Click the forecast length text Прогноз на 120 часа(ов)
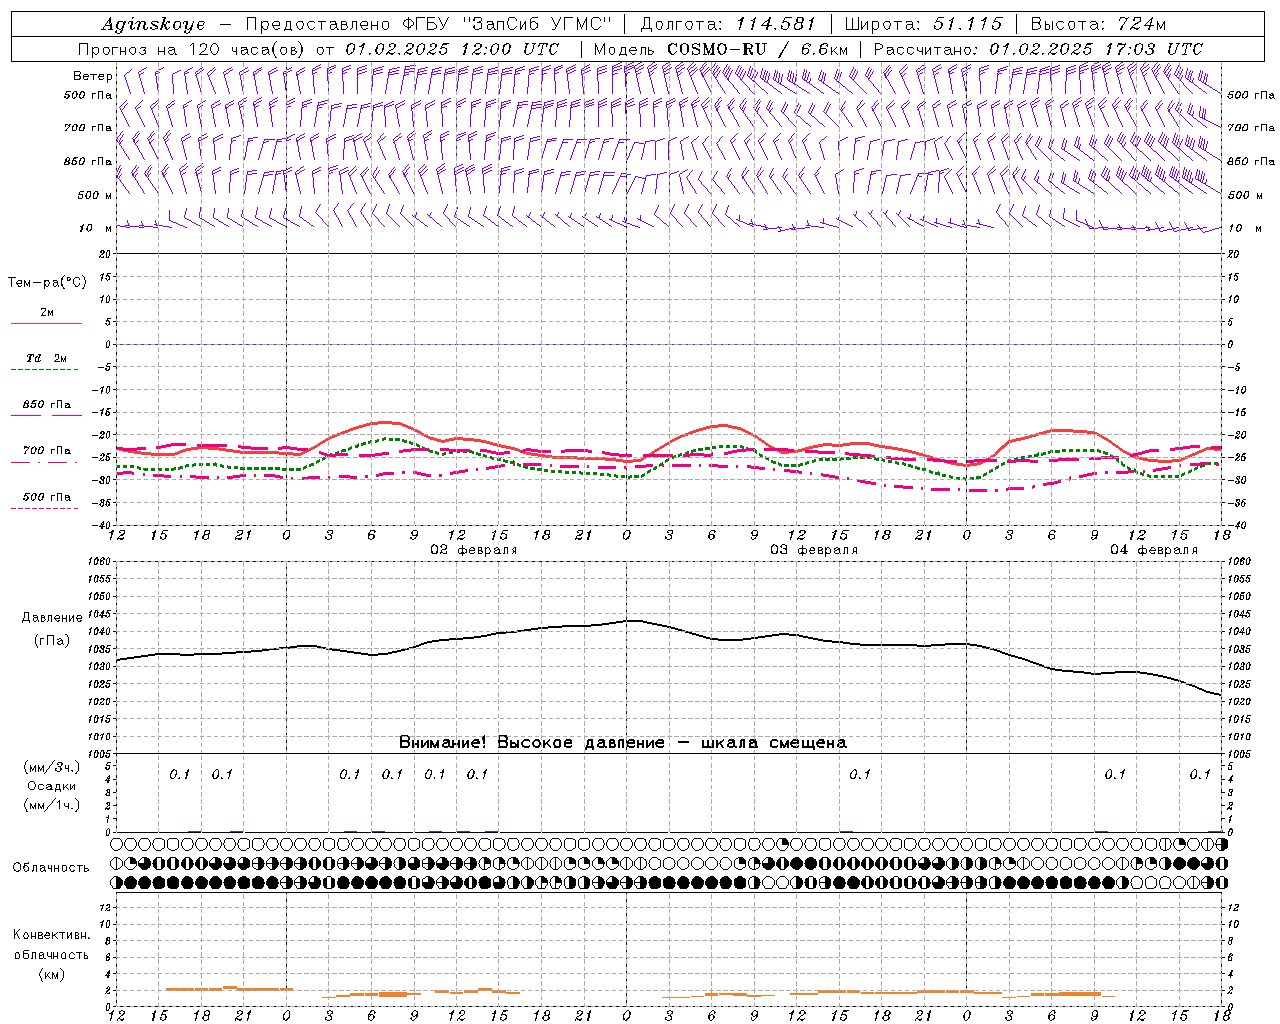The height and width of the screenshot is (1024, 1280). [x=192, y=49]
